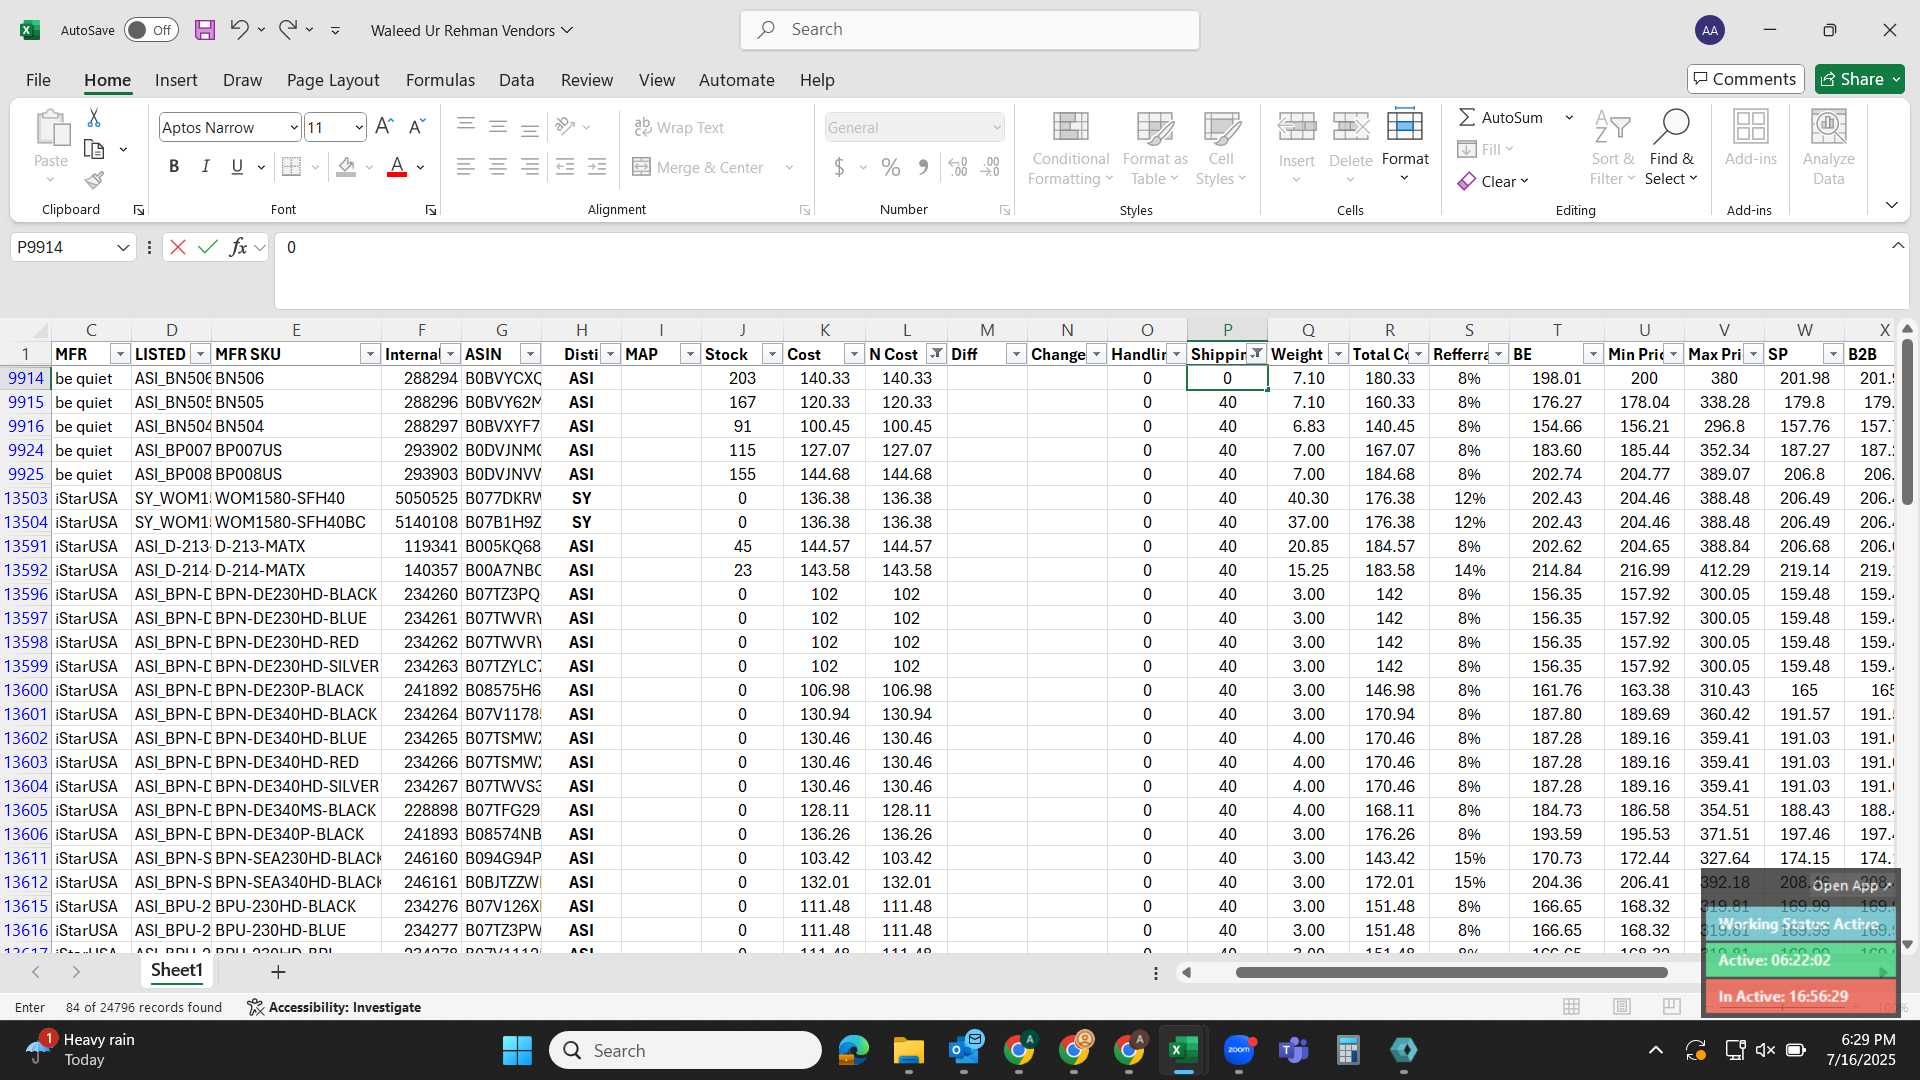The image size is (1920, 1080).
Task: Expand the font size dropdown
Action: coord(359,127)
